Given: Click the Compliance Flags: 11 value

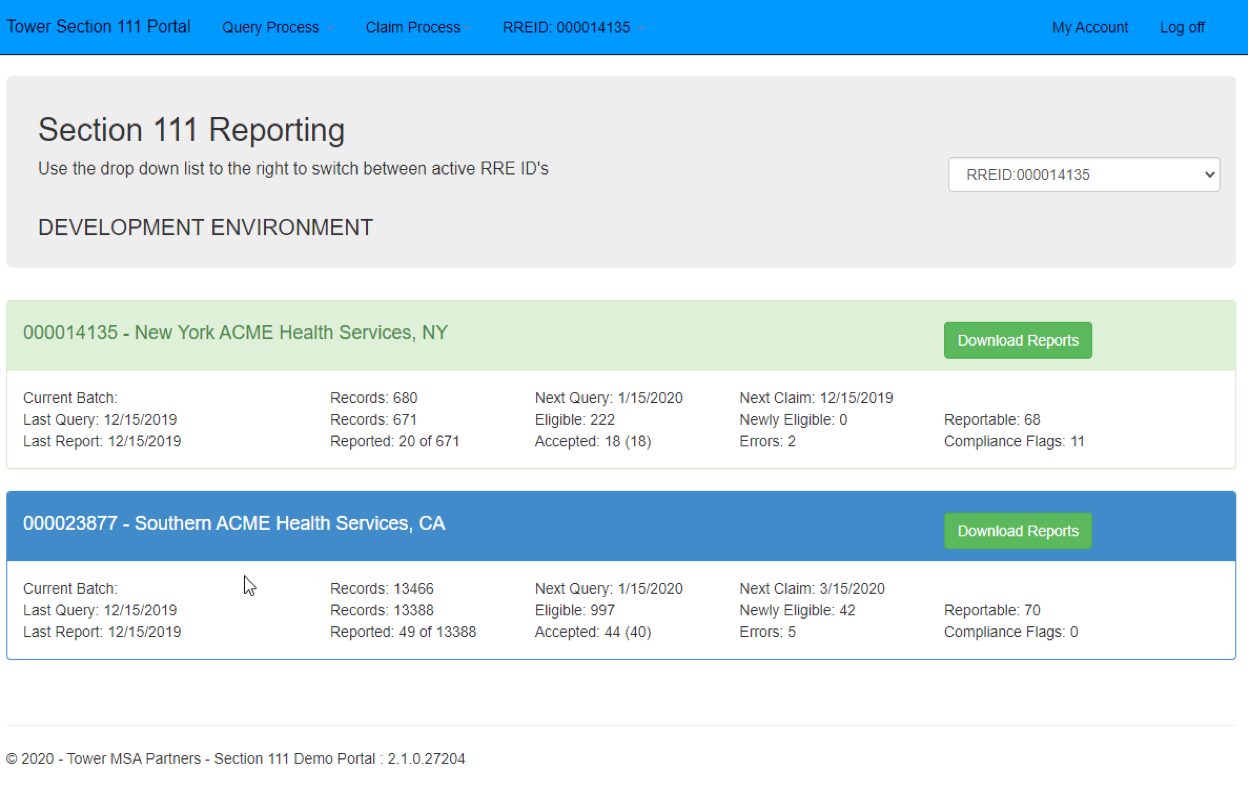Looking at the screenshot, I should [1014, 440].
